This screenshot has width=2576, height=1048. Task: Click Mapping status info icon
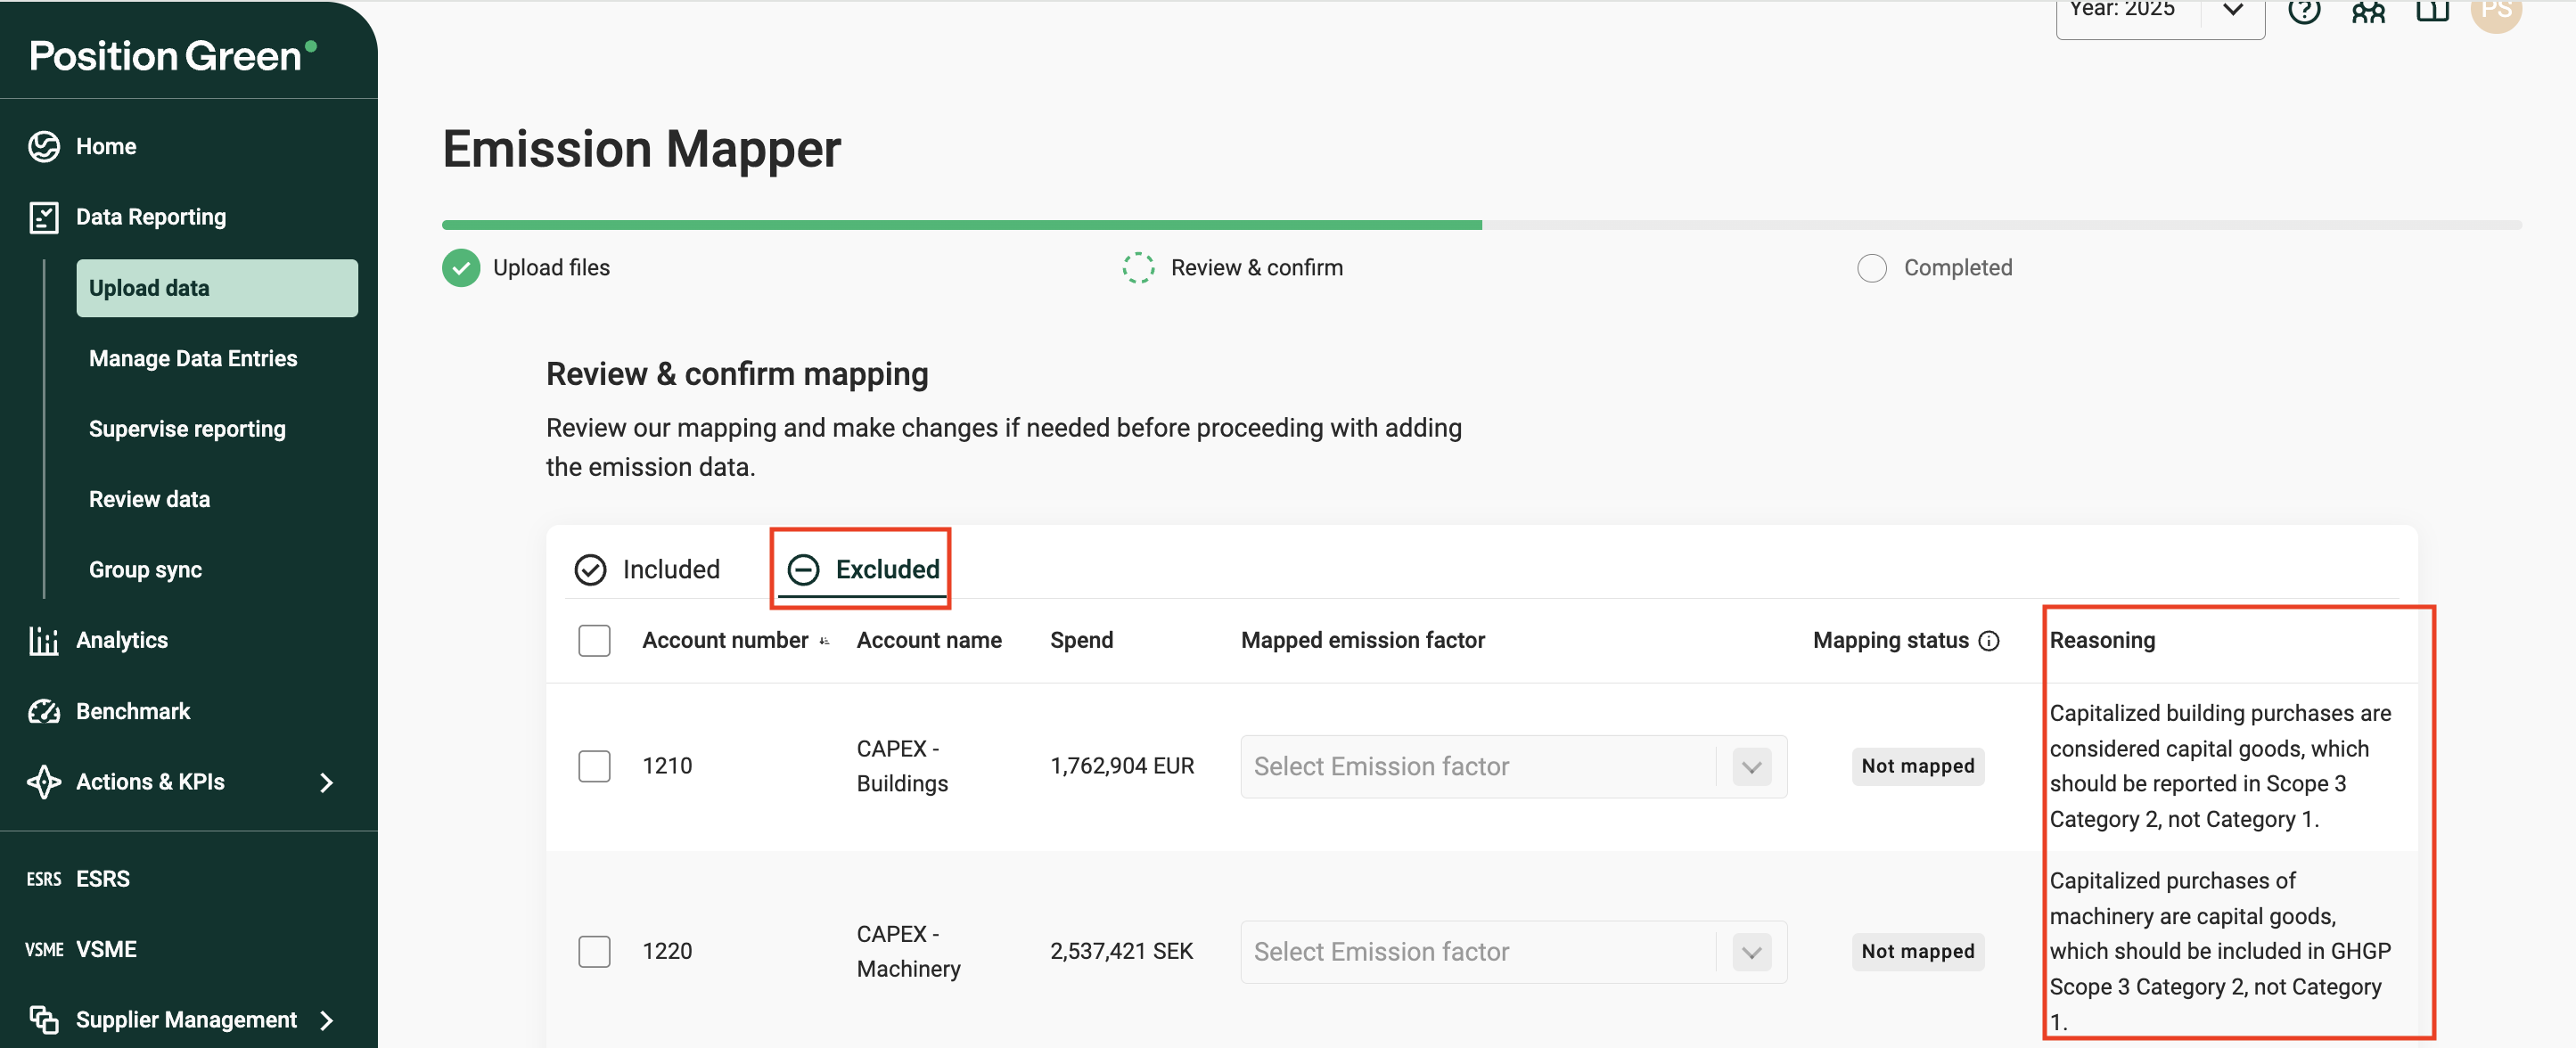[x=1989, y=641]
